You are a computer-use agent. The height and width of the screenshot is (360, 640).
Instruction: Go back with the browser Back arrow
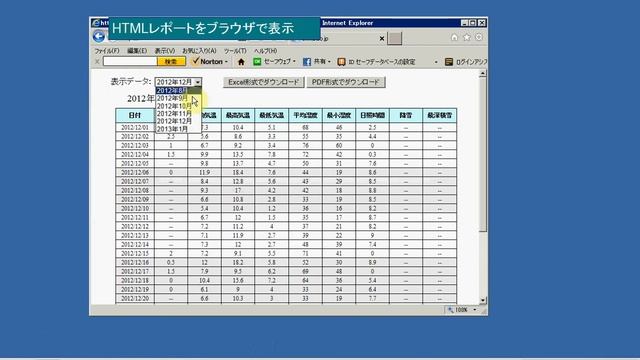[x=99, y=36]
